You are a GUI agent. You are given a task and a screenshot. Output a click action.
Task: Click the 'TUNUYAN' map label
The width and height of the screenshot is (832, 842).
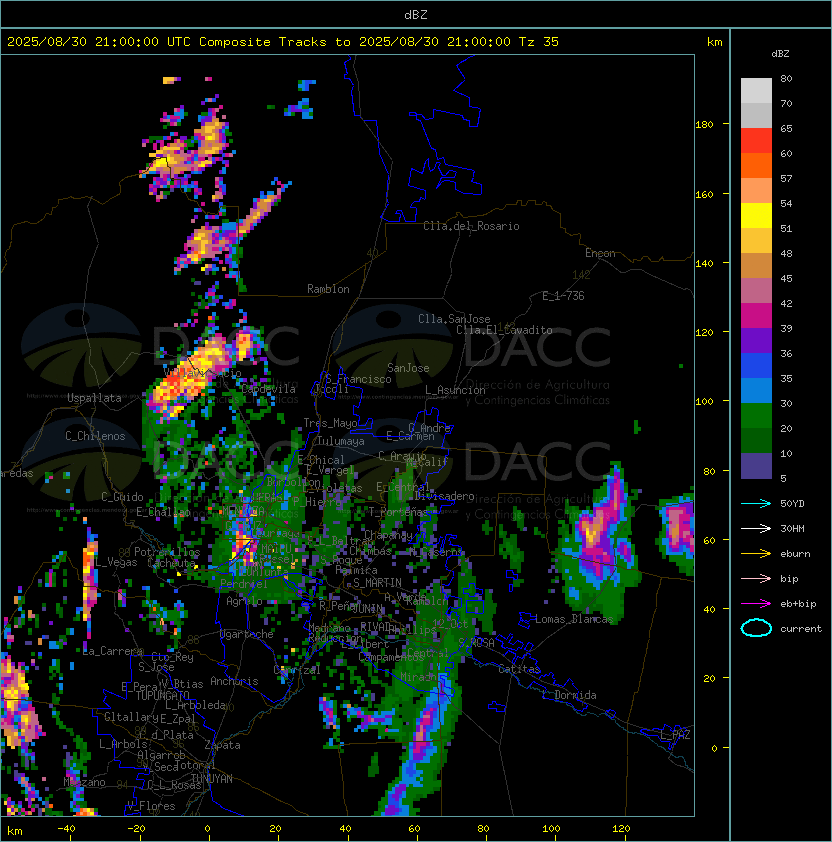(212, 779)
